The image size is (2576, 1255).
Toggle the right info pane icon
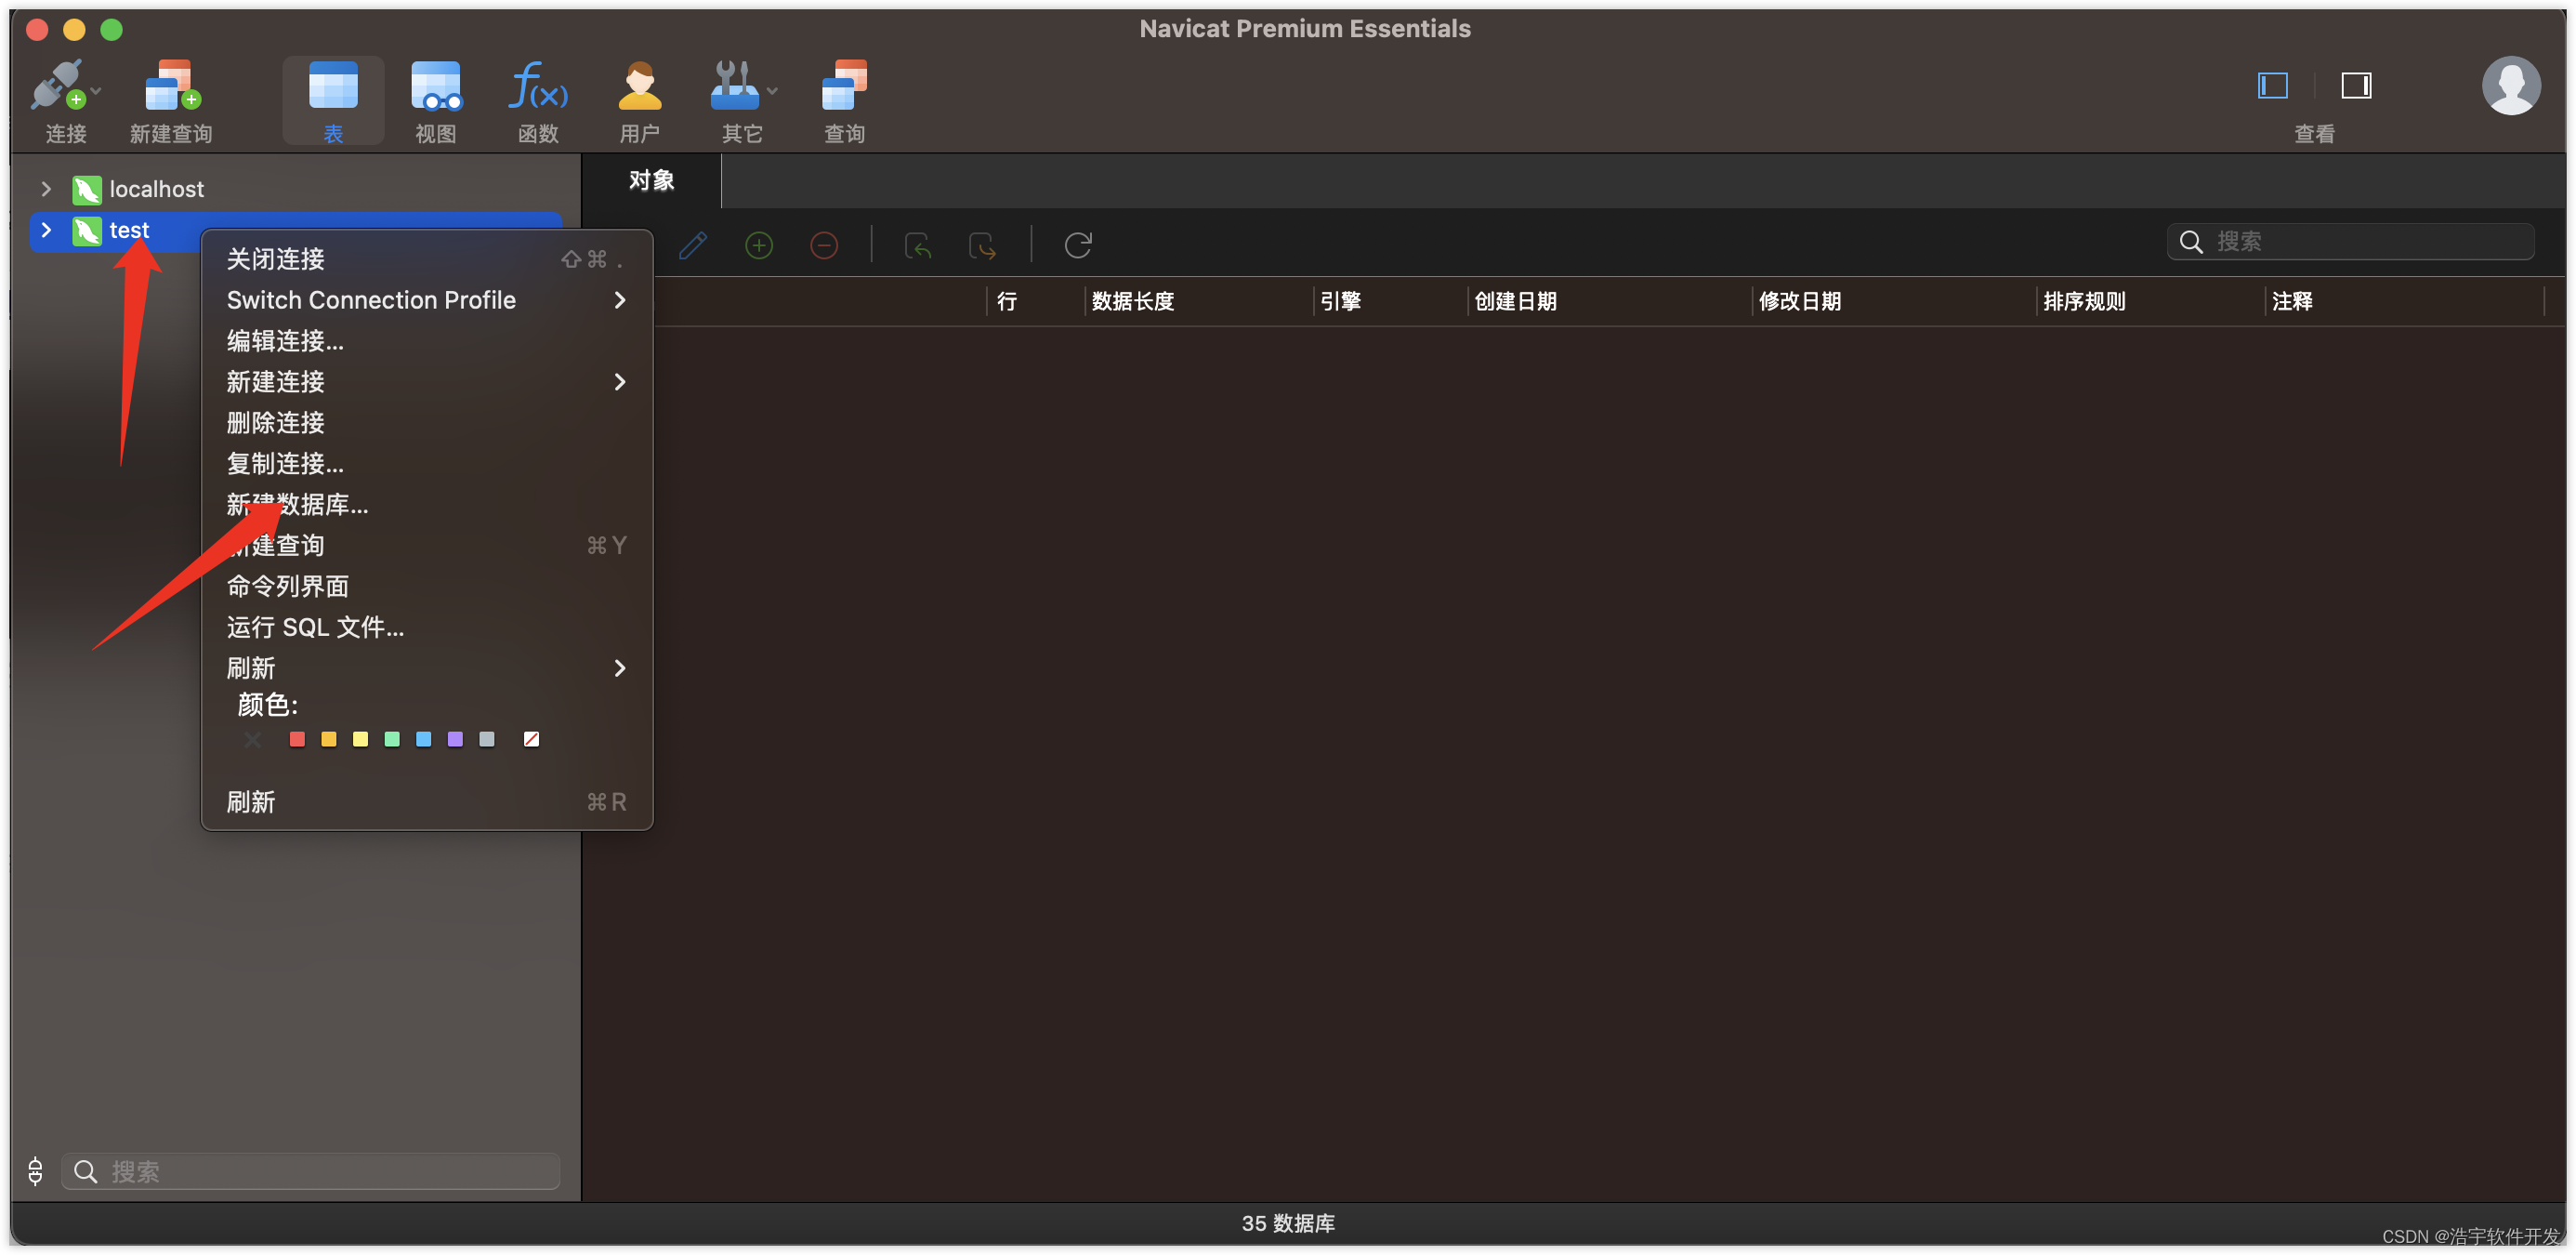coord(2356,86)
